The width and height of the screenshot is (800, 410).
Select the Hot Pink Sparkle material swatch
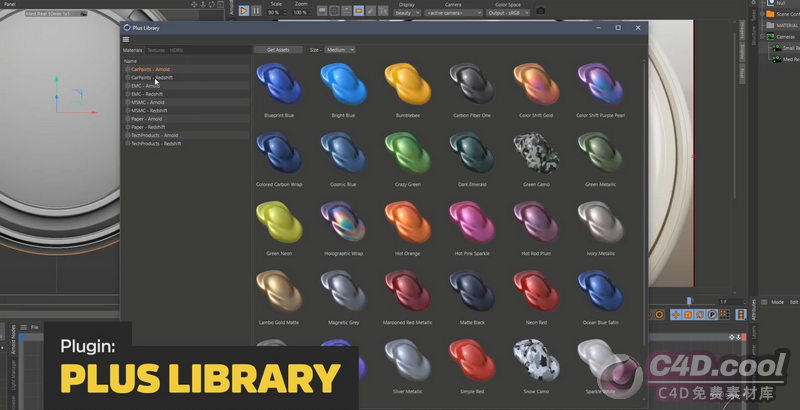[x=472, y=221]
